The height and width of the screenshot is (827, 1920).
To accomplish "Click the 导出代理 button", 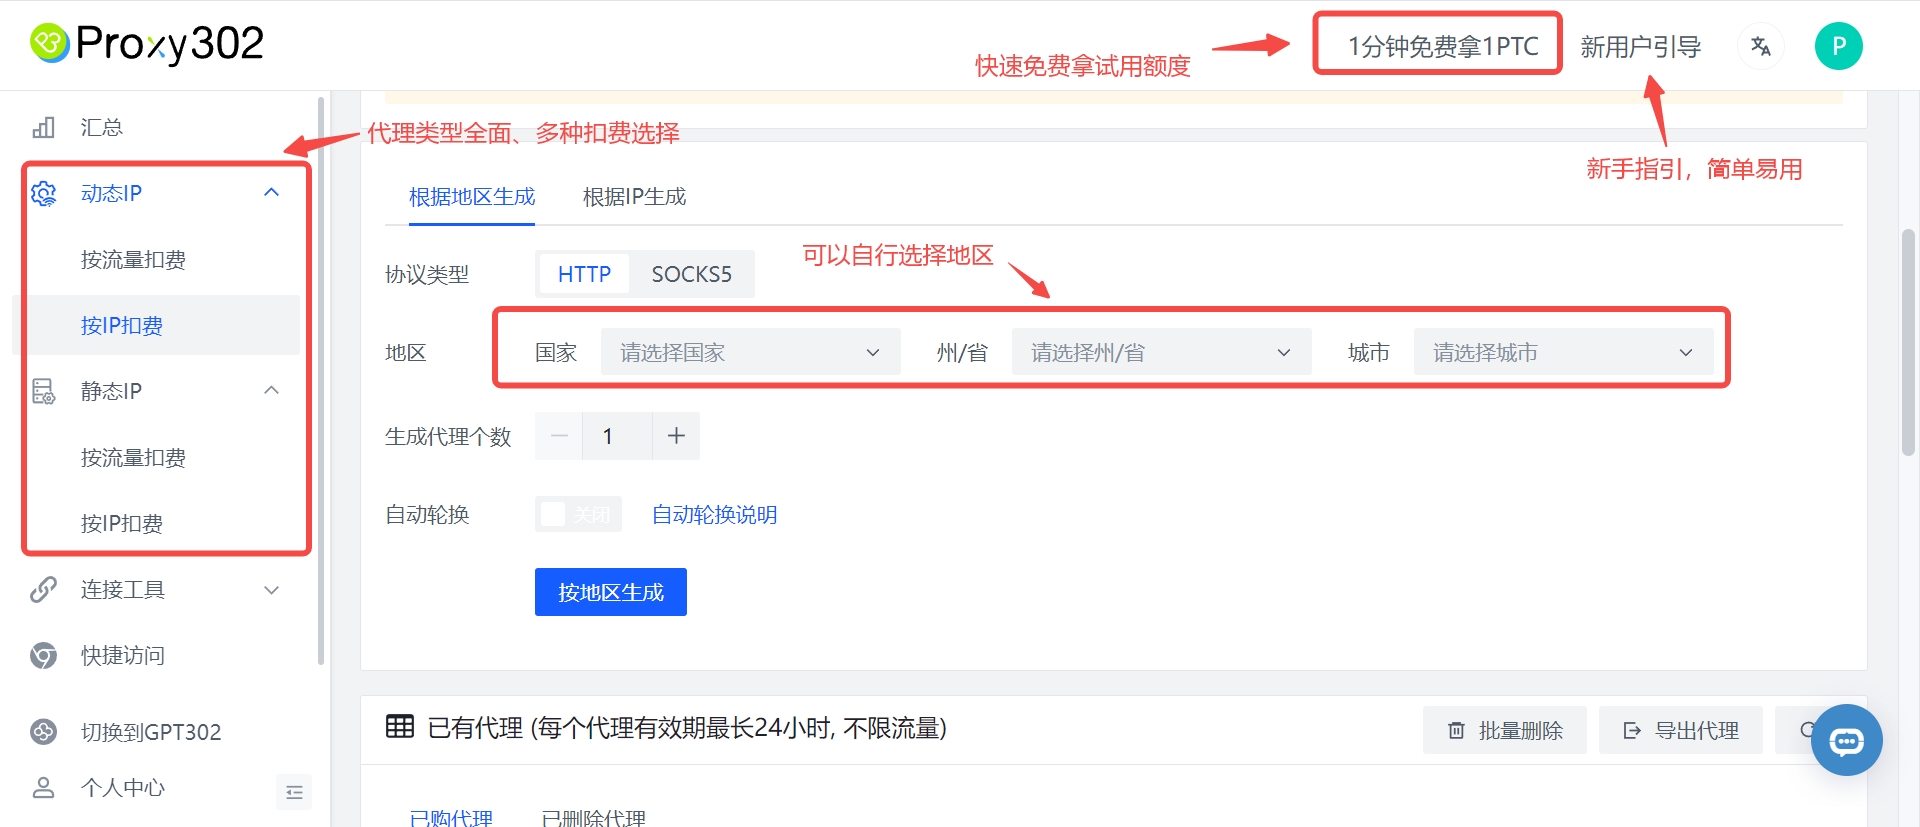I will [1681, 730].
